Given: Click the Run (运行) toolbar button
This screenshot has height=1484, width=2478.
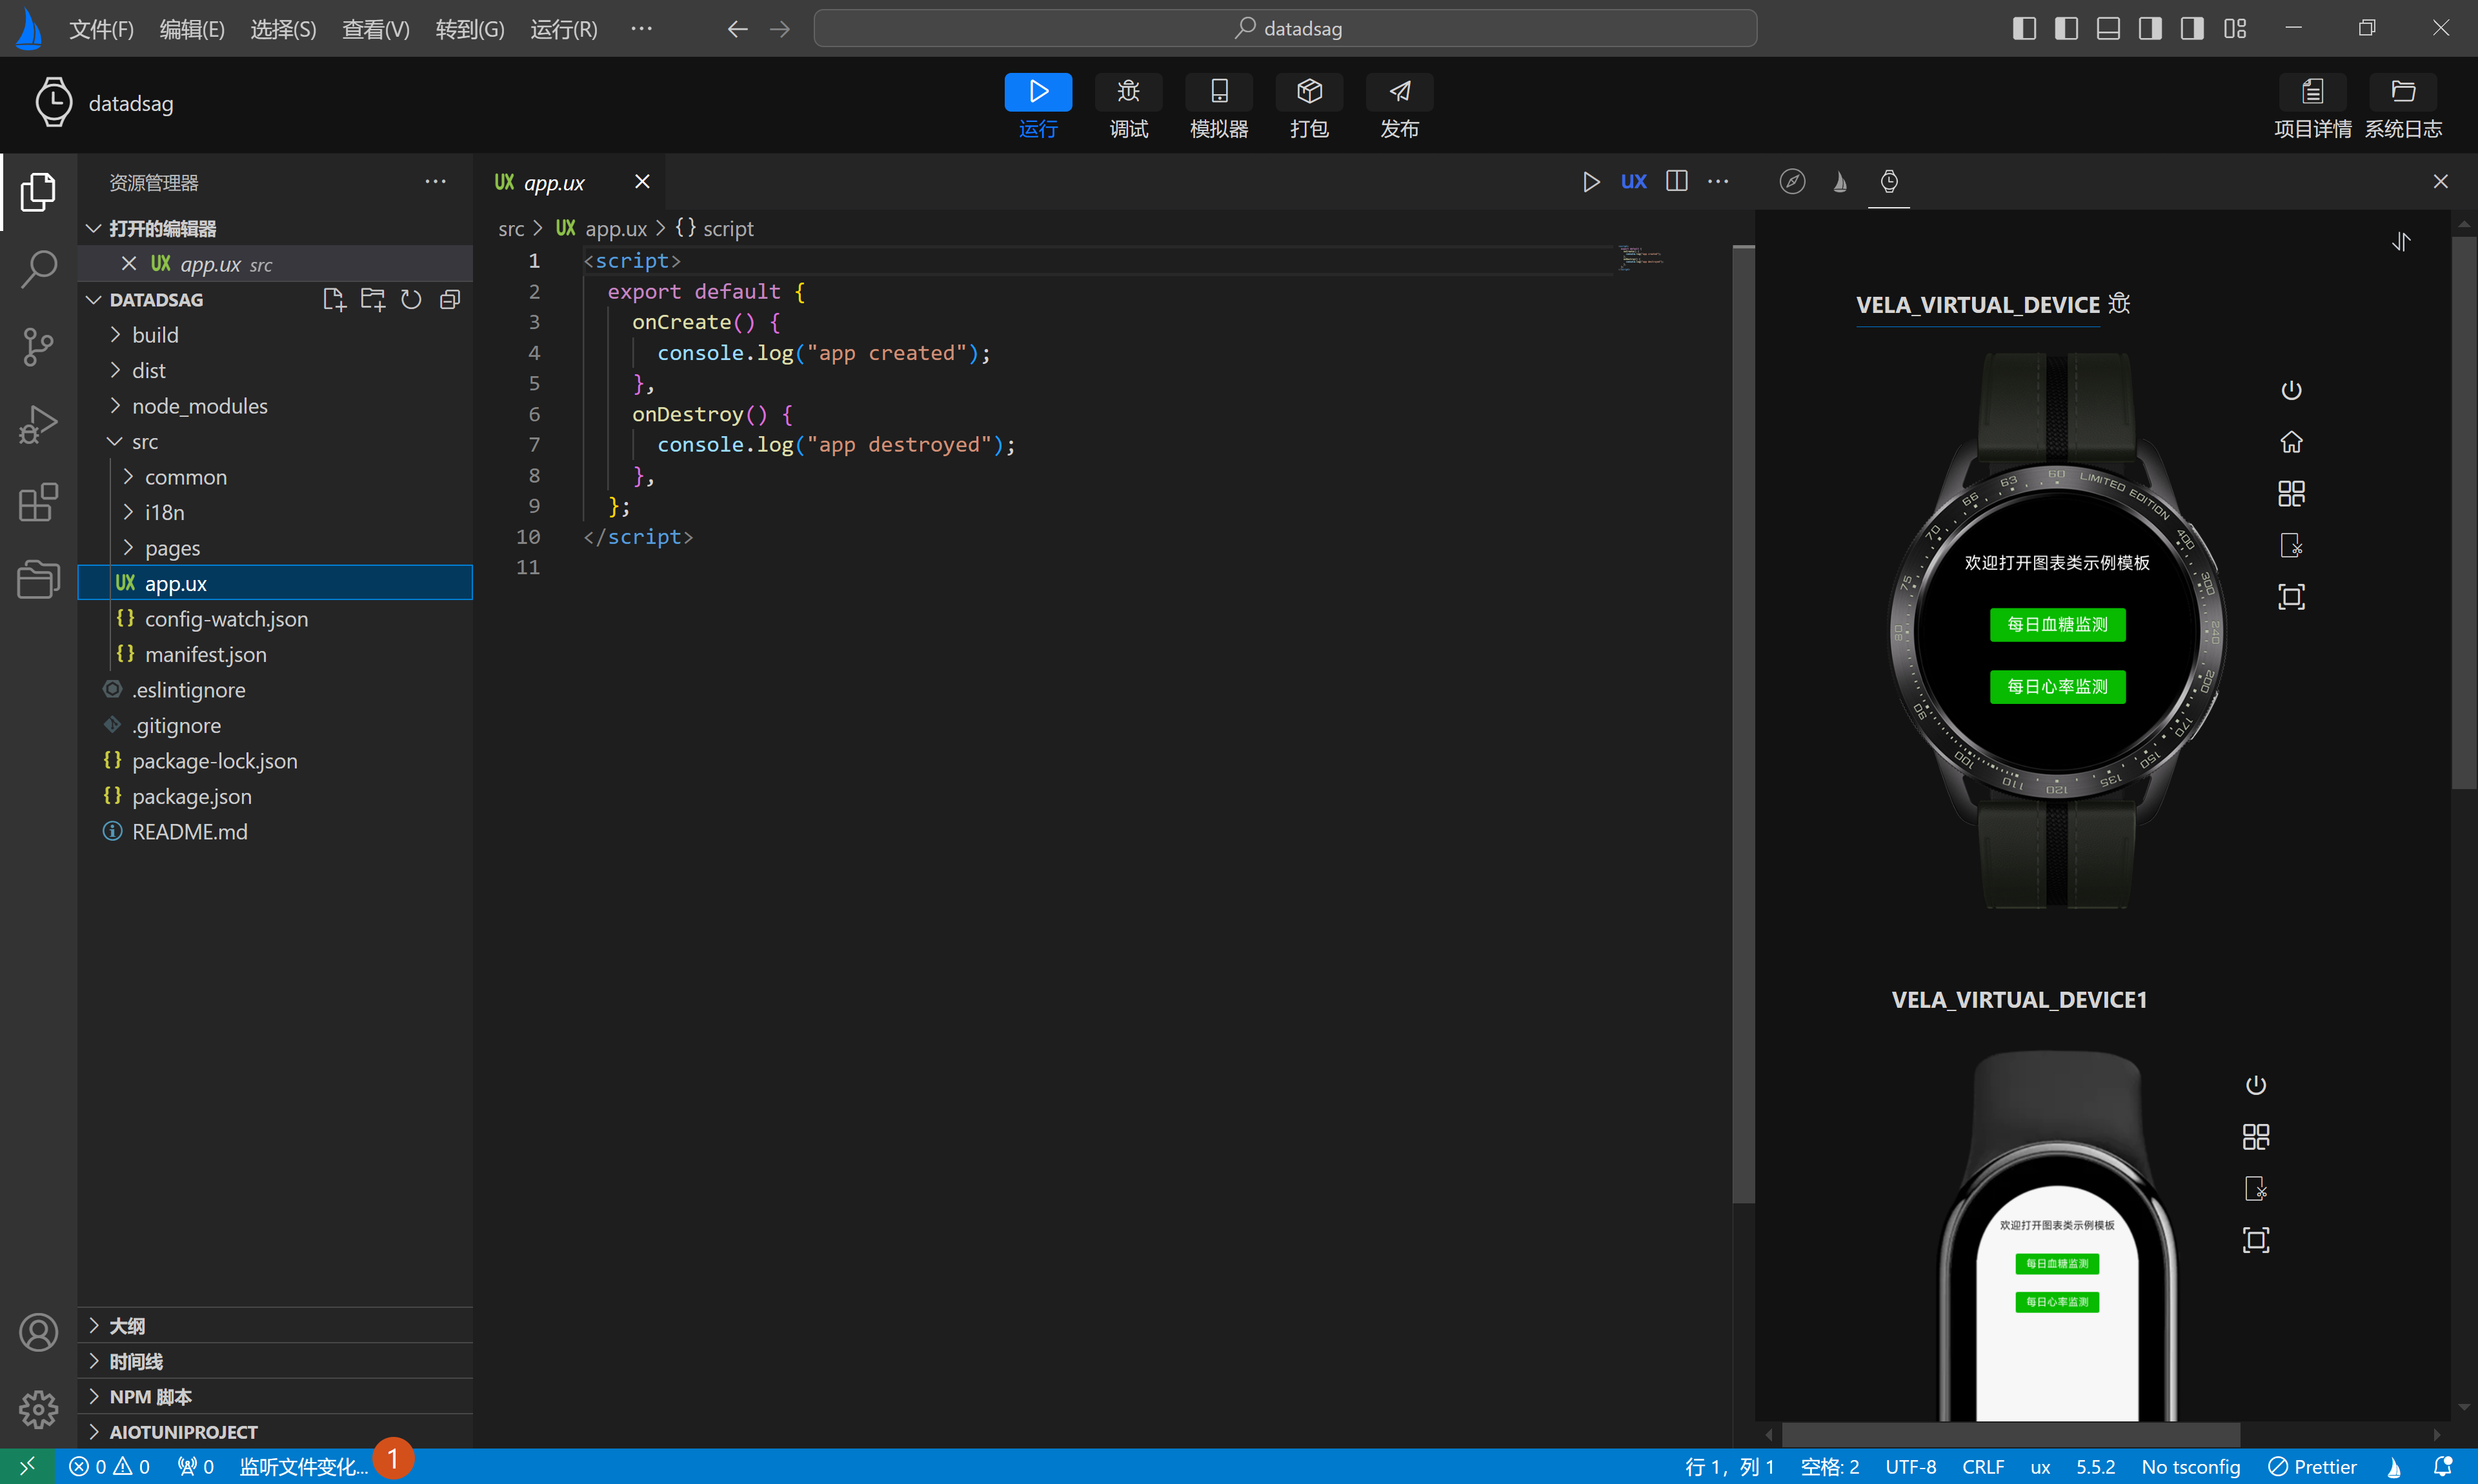Looking at the screenshot, I should tap(1037, 92).
